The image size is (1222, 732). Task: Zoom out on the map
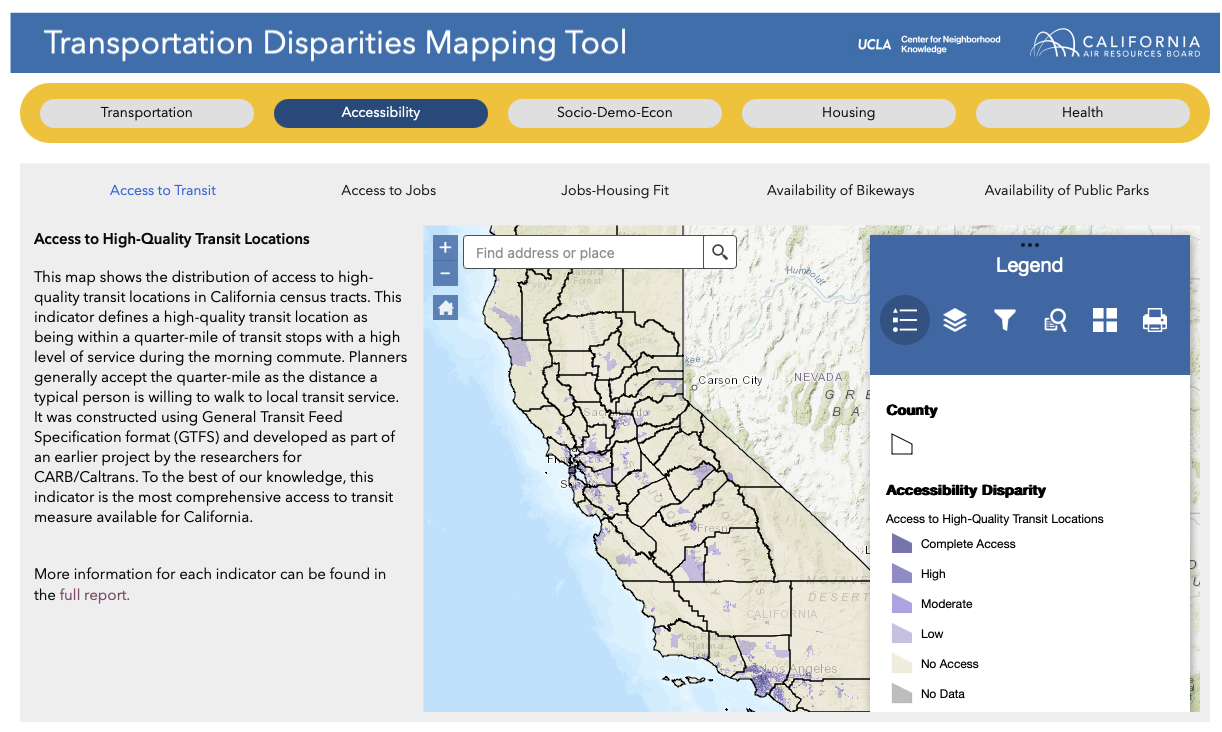(446, 273)
